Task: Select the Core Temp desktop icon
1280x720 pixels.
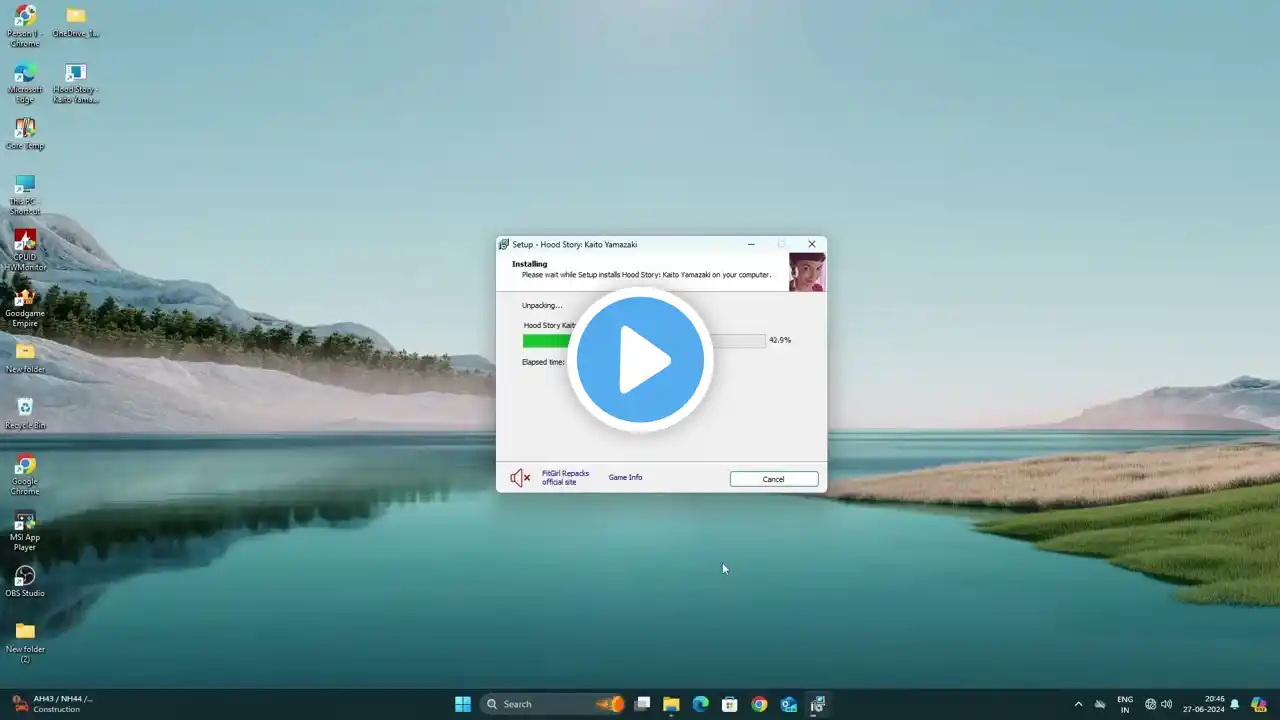Action: [x=25, y=134]
